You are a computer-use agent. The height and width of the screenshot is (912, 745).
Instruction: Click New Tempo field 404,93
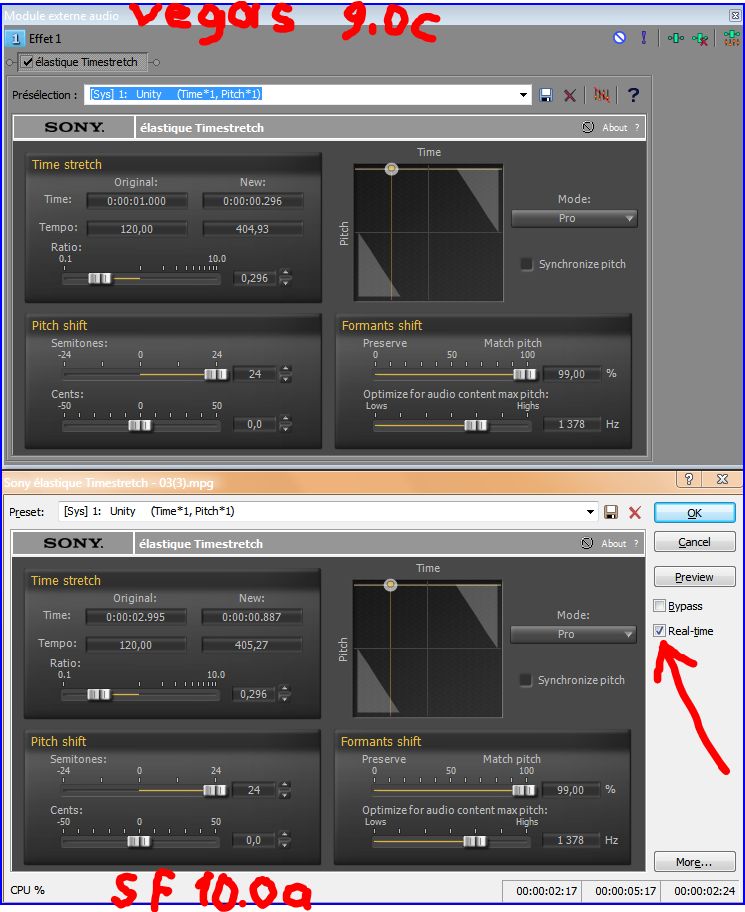point(252,229)
